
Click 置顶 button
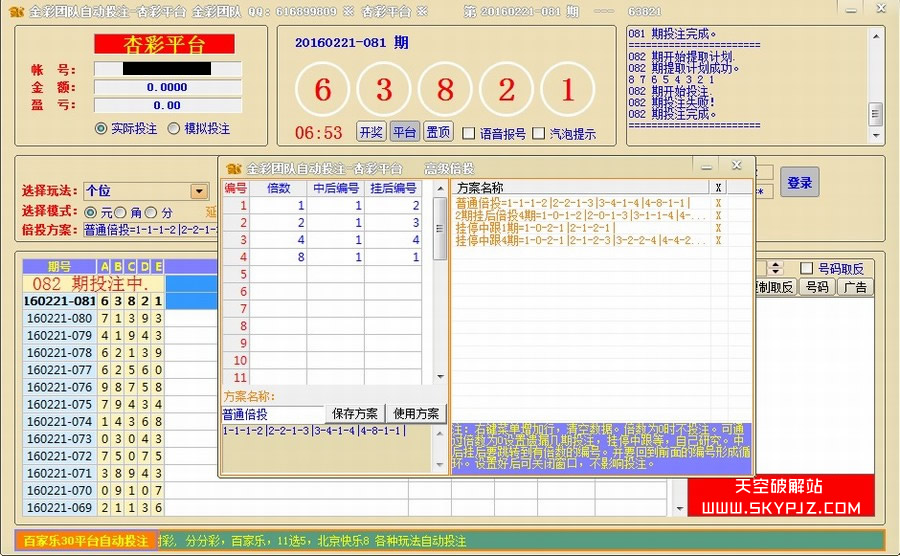(439, 132)
